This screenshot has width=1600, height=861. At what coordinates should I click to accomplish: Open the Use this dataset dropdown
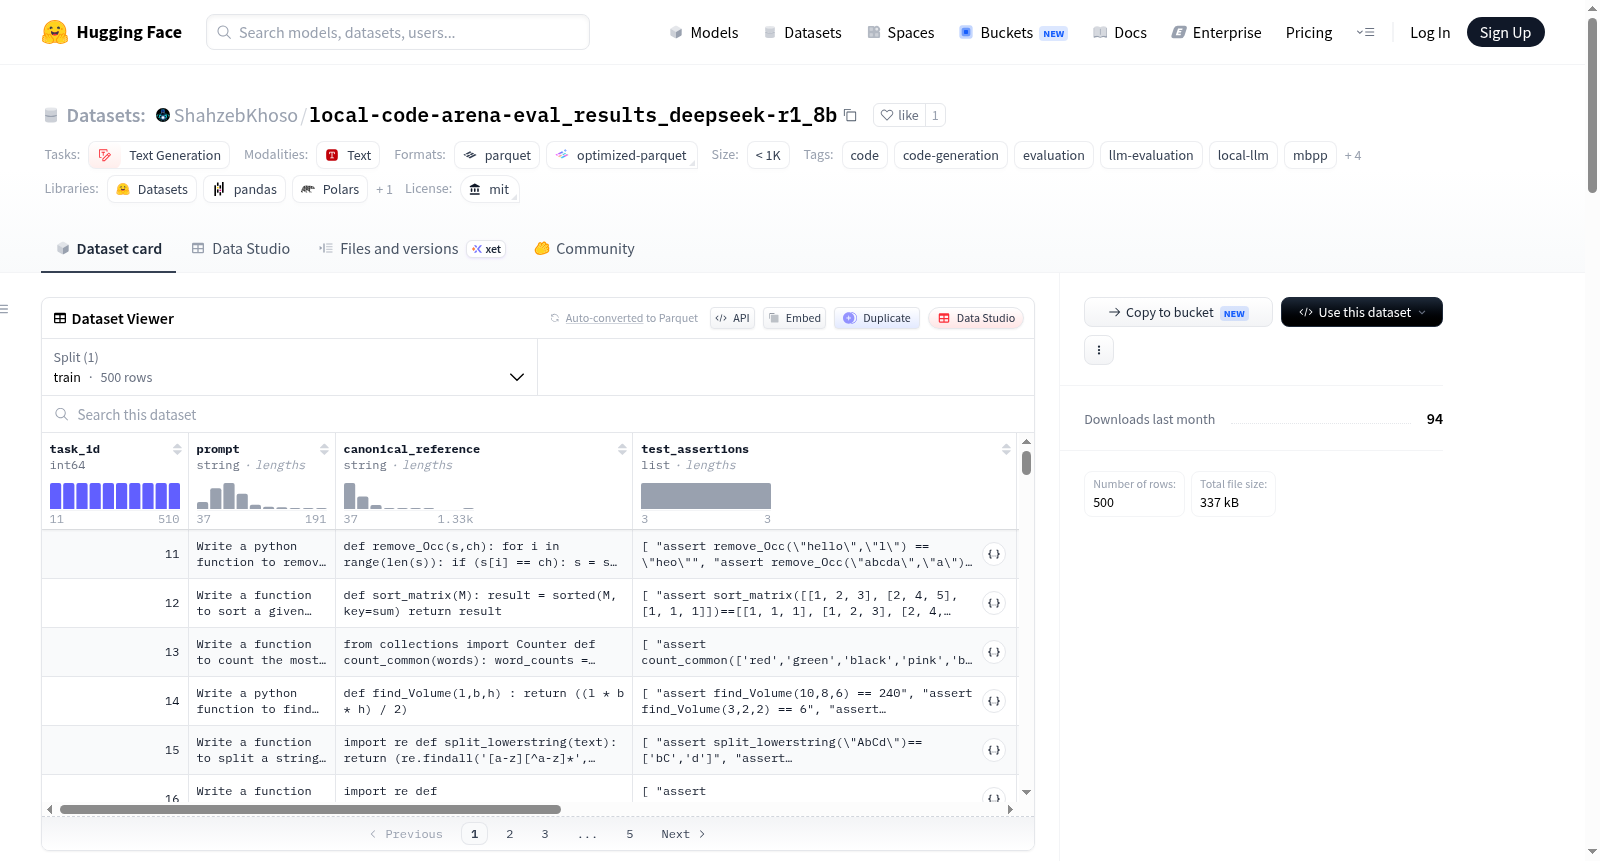pos(1362,312)
